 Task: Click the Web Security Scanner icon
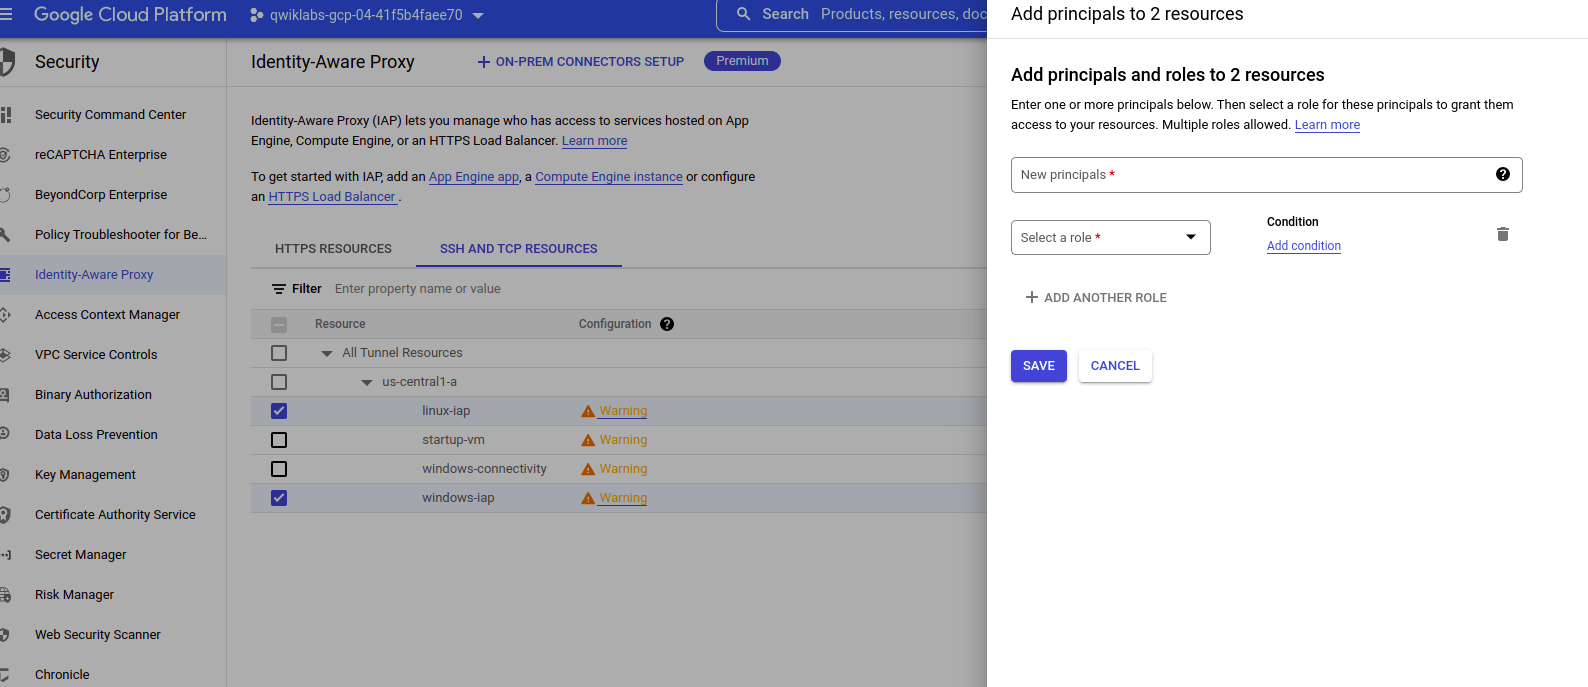(5, 635)
